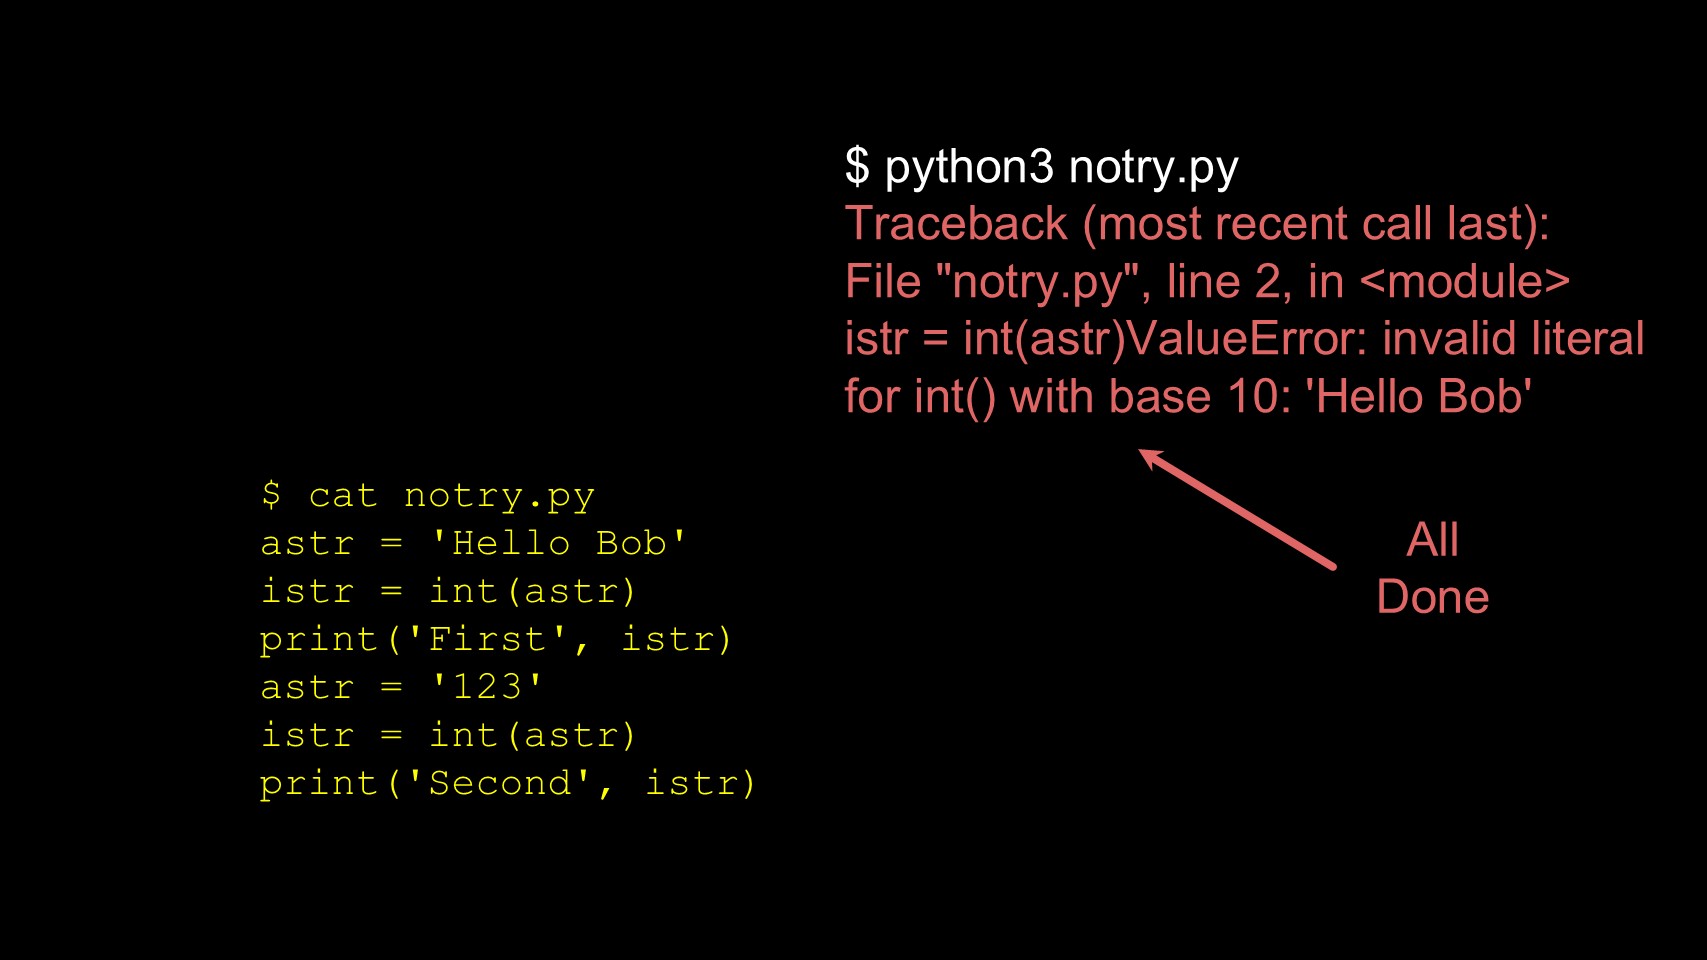Click the print('First', istr) statement
The height and width of the screenshot is (960, 1707).
[x=495, y=639]
